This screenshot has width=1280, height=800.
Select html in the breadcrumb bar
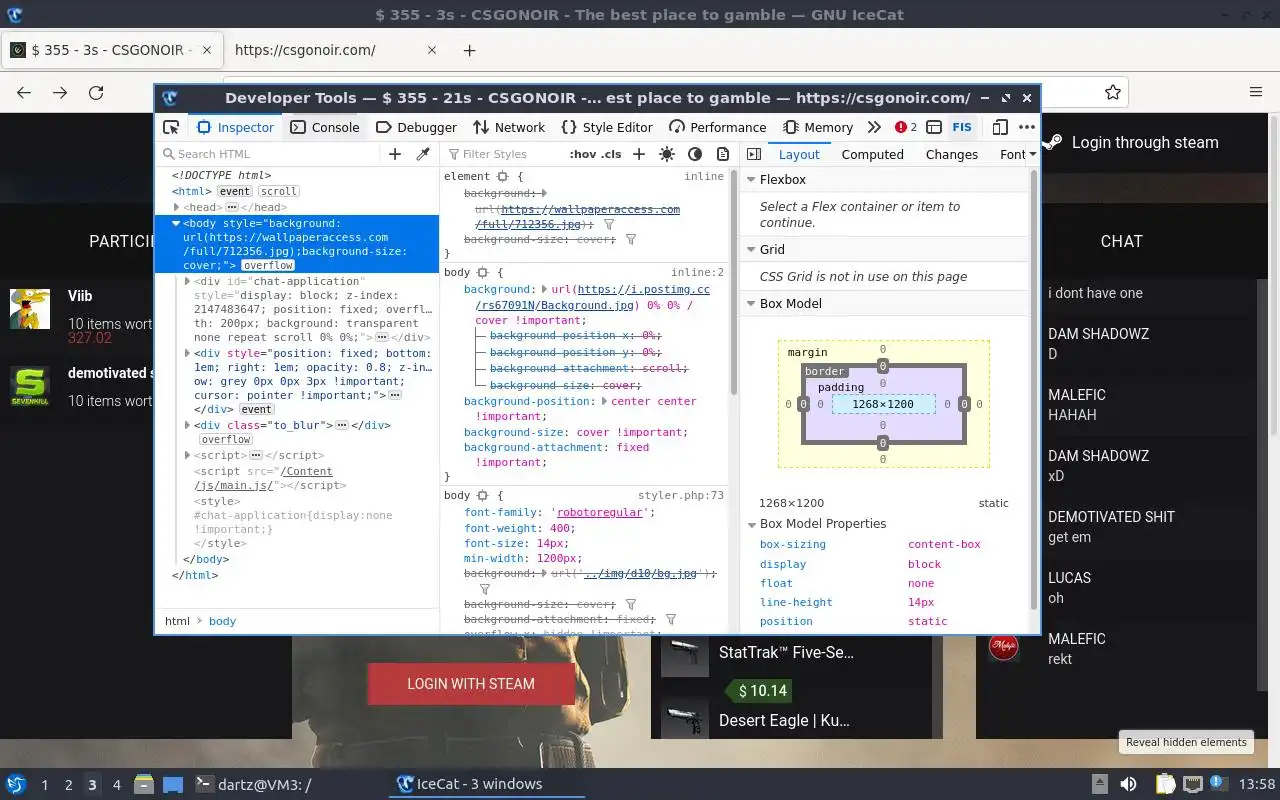(177, 621)
